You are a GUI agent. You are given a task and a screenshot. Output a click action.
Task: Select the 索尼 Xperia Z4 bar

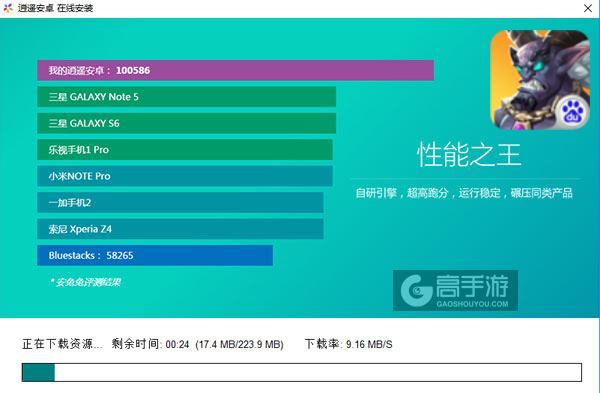click(180, 229)
